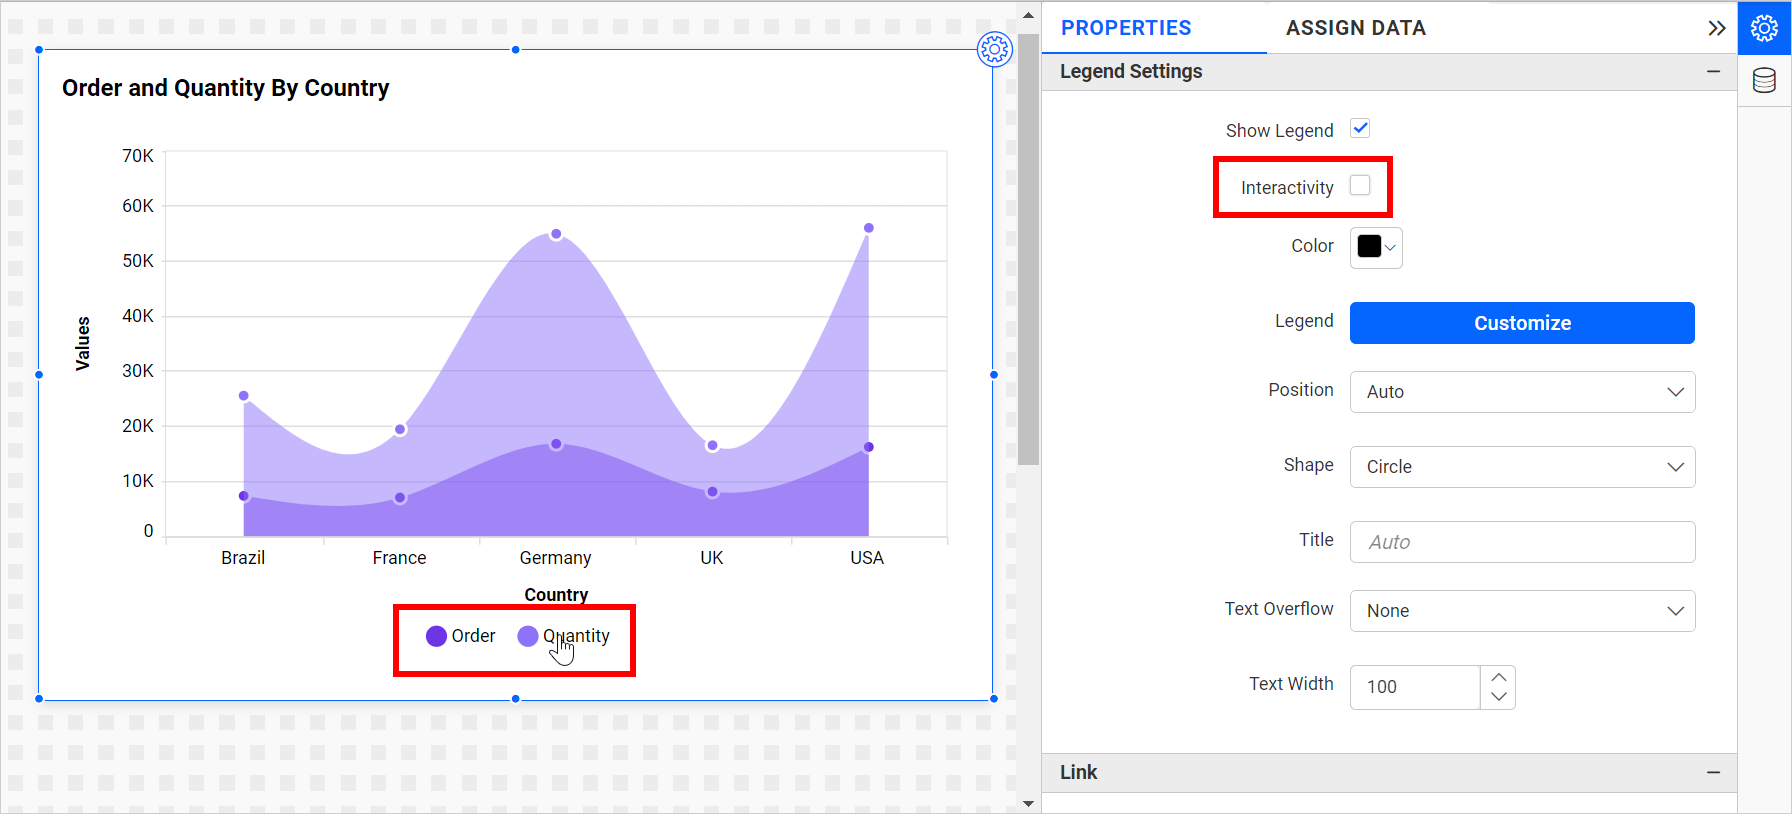Uncheck the Show Legend checkbox
Viewport: 1792px width, 814px height.
tap(1360, 129)
